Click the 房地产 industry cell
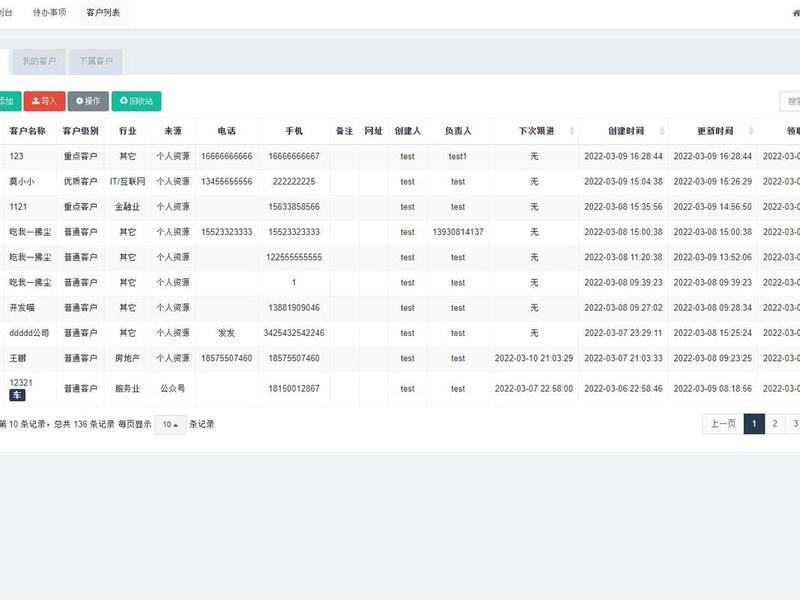800x600 pixels. tap(128, 358)
